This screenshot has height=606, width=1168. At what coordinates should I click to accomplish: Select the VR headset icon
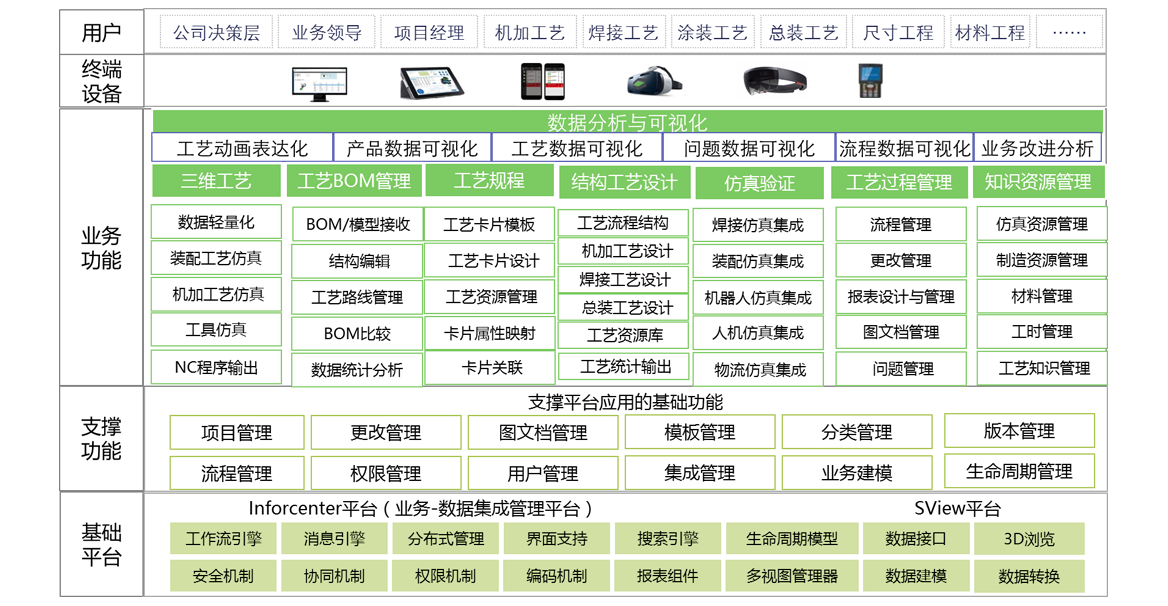tap(655, 81)
